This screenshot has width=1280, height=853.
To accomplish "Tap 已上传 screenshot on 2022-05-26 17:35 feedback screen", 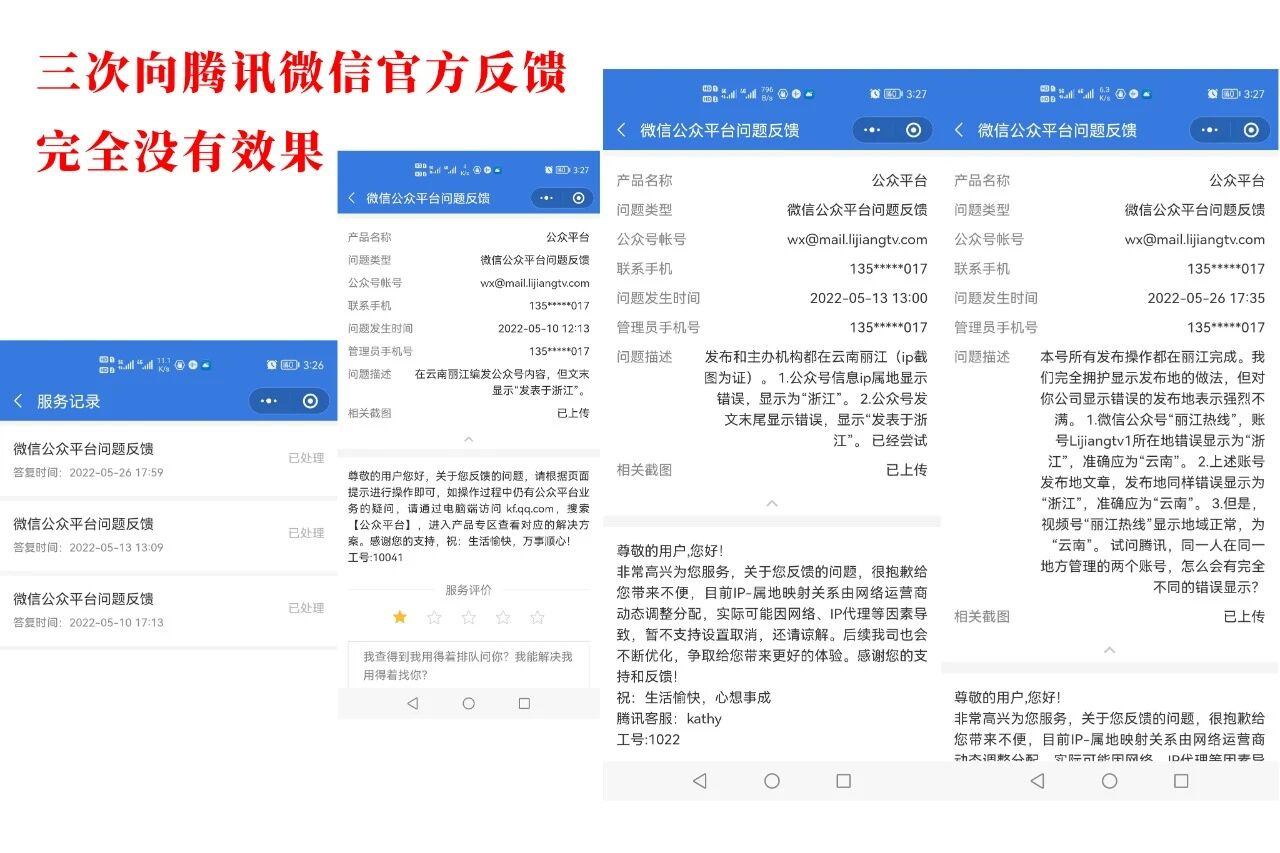I will (1244, 616).
